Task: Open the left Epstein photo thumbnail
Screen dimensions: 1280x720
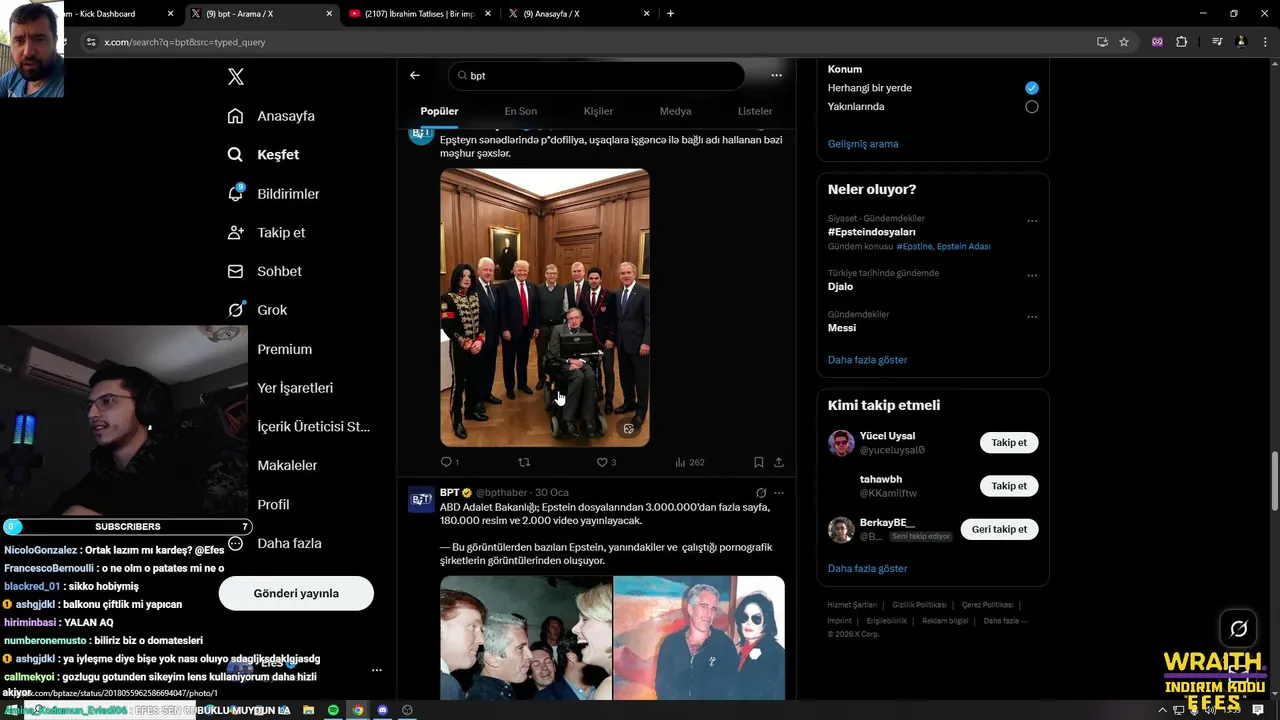Action: (526, 638)
